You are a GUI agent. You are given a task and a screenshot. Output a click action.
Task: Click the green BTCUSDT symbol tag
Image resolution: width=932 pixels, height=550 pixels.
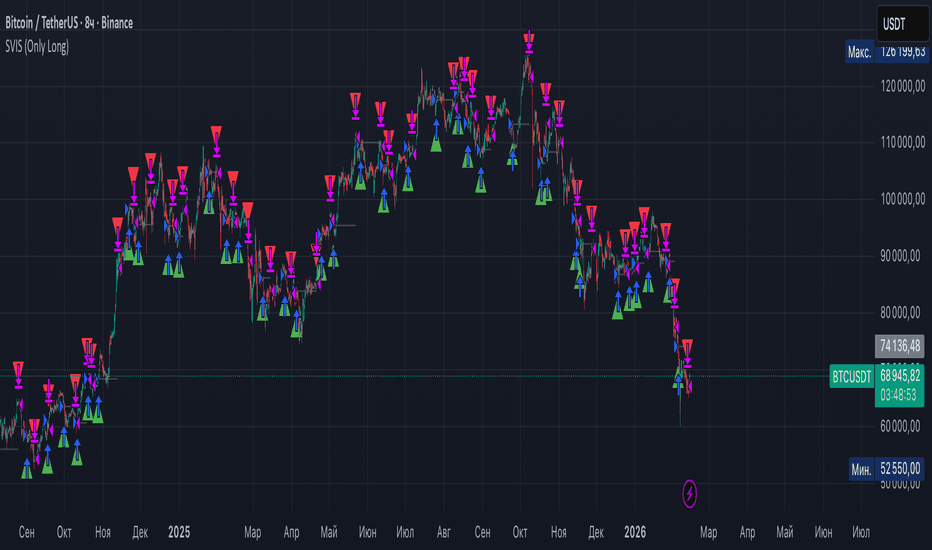tap(852, 377)
